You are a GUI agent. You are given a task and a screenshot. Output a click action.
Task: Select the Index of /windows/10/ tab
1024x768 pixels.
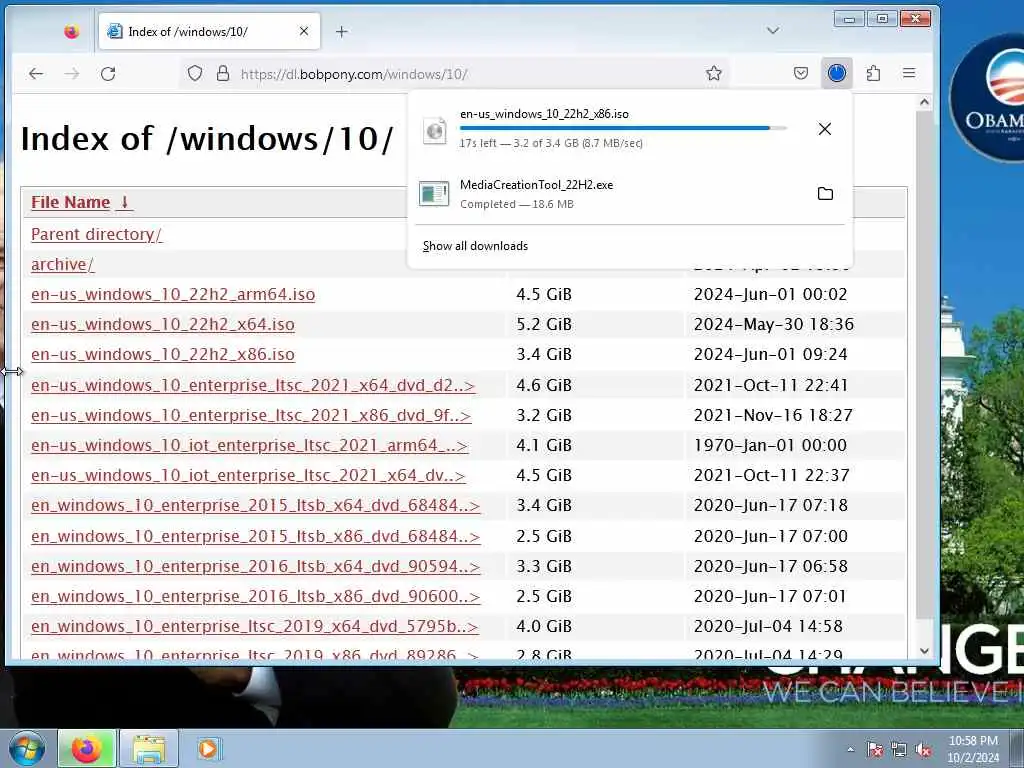[210, 31]
